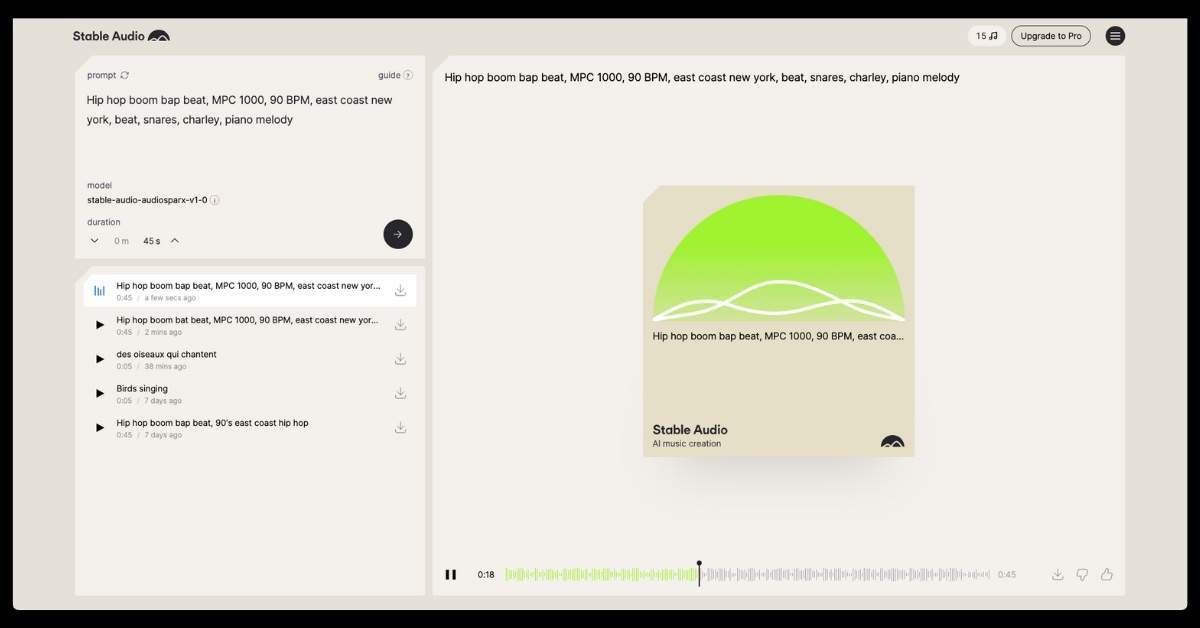Download 'des oiseaux qui chantent' track
The width and height of the screenshot is (1200, 628).
pyautogui.click(x=400, y=359)
